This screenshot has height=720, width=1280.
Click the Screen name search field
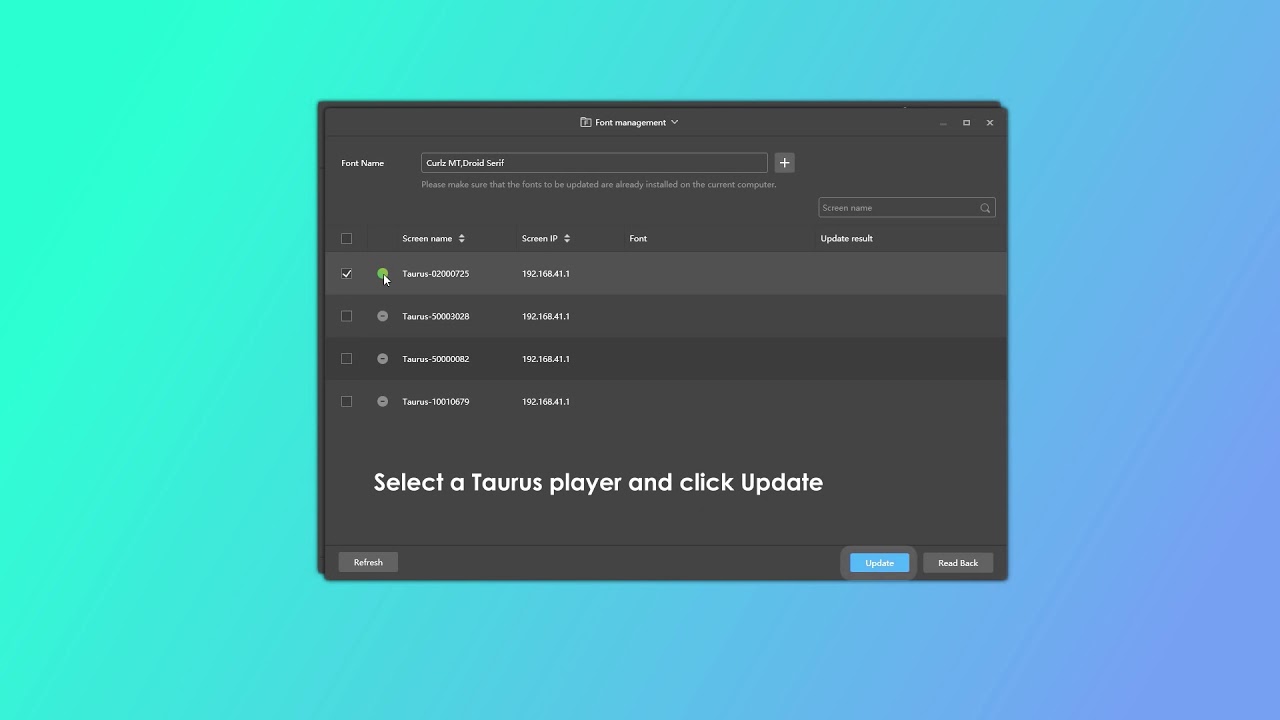[906, 208]
